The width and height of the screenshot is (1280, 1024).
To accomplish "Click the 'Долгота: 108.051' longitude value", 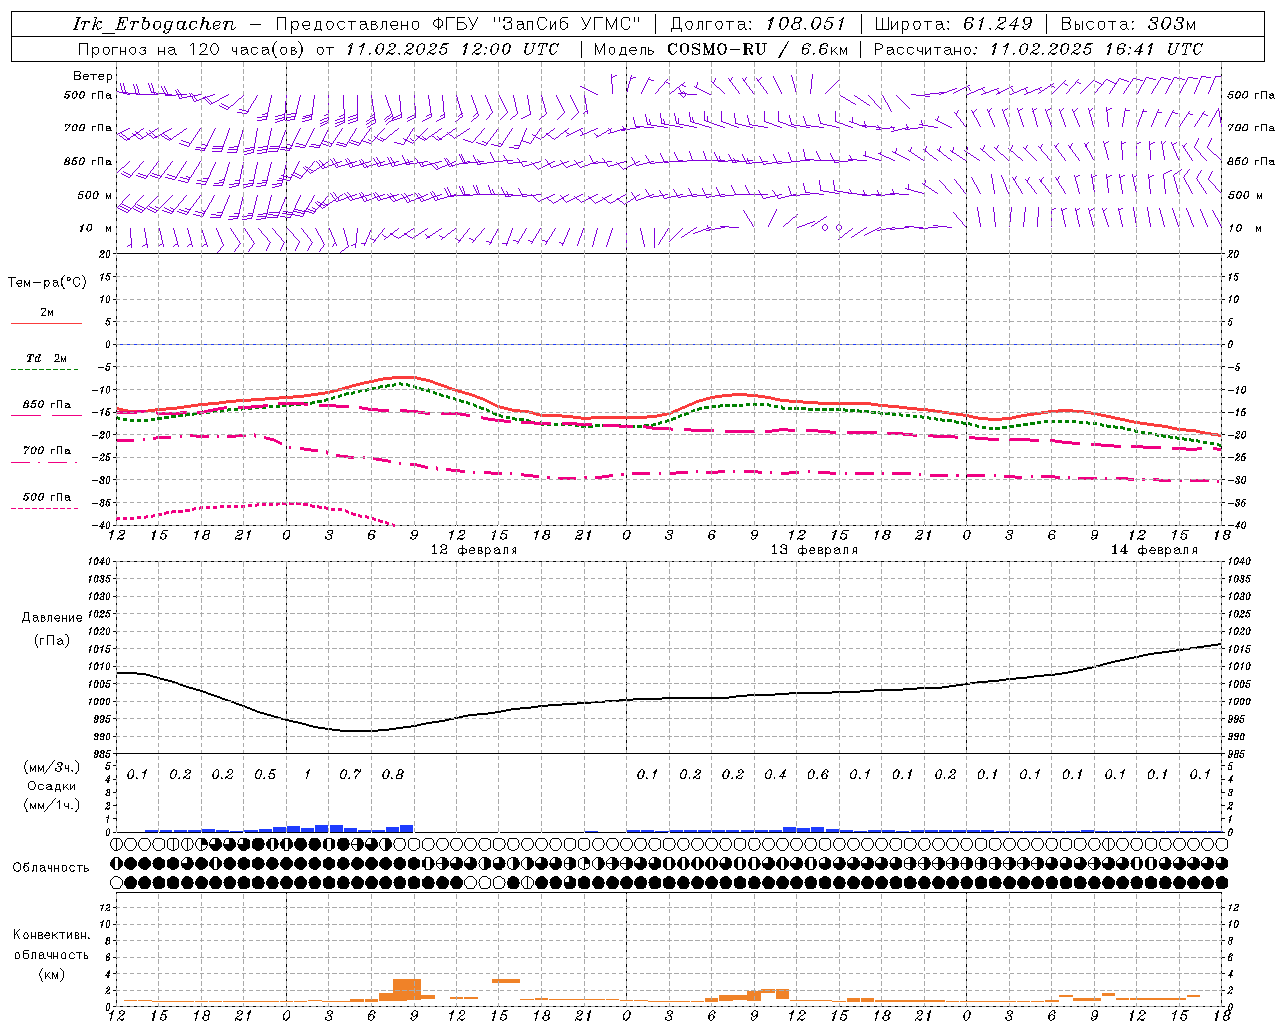I will (x=757, y=24).
